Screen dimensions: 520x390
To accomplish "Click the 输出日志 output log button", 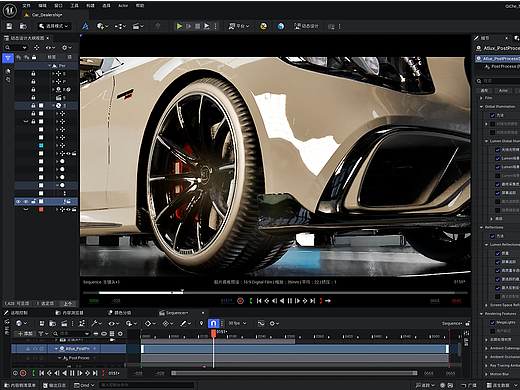I will coord(55,385).
